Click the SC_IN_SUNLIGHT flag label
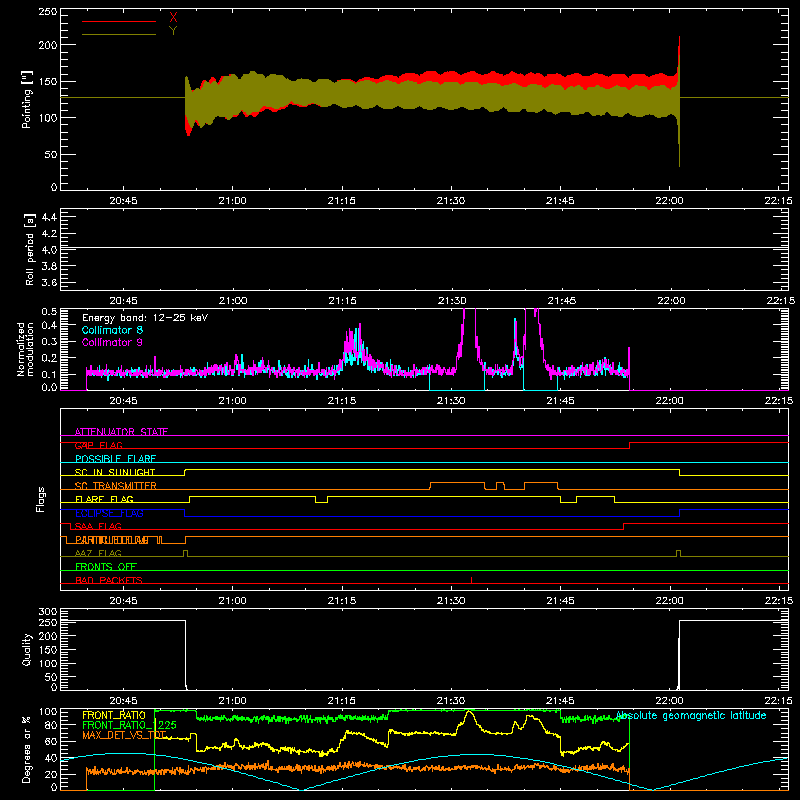Image resolution: width=800 pixels, height=800 pixels. [115, 472]
